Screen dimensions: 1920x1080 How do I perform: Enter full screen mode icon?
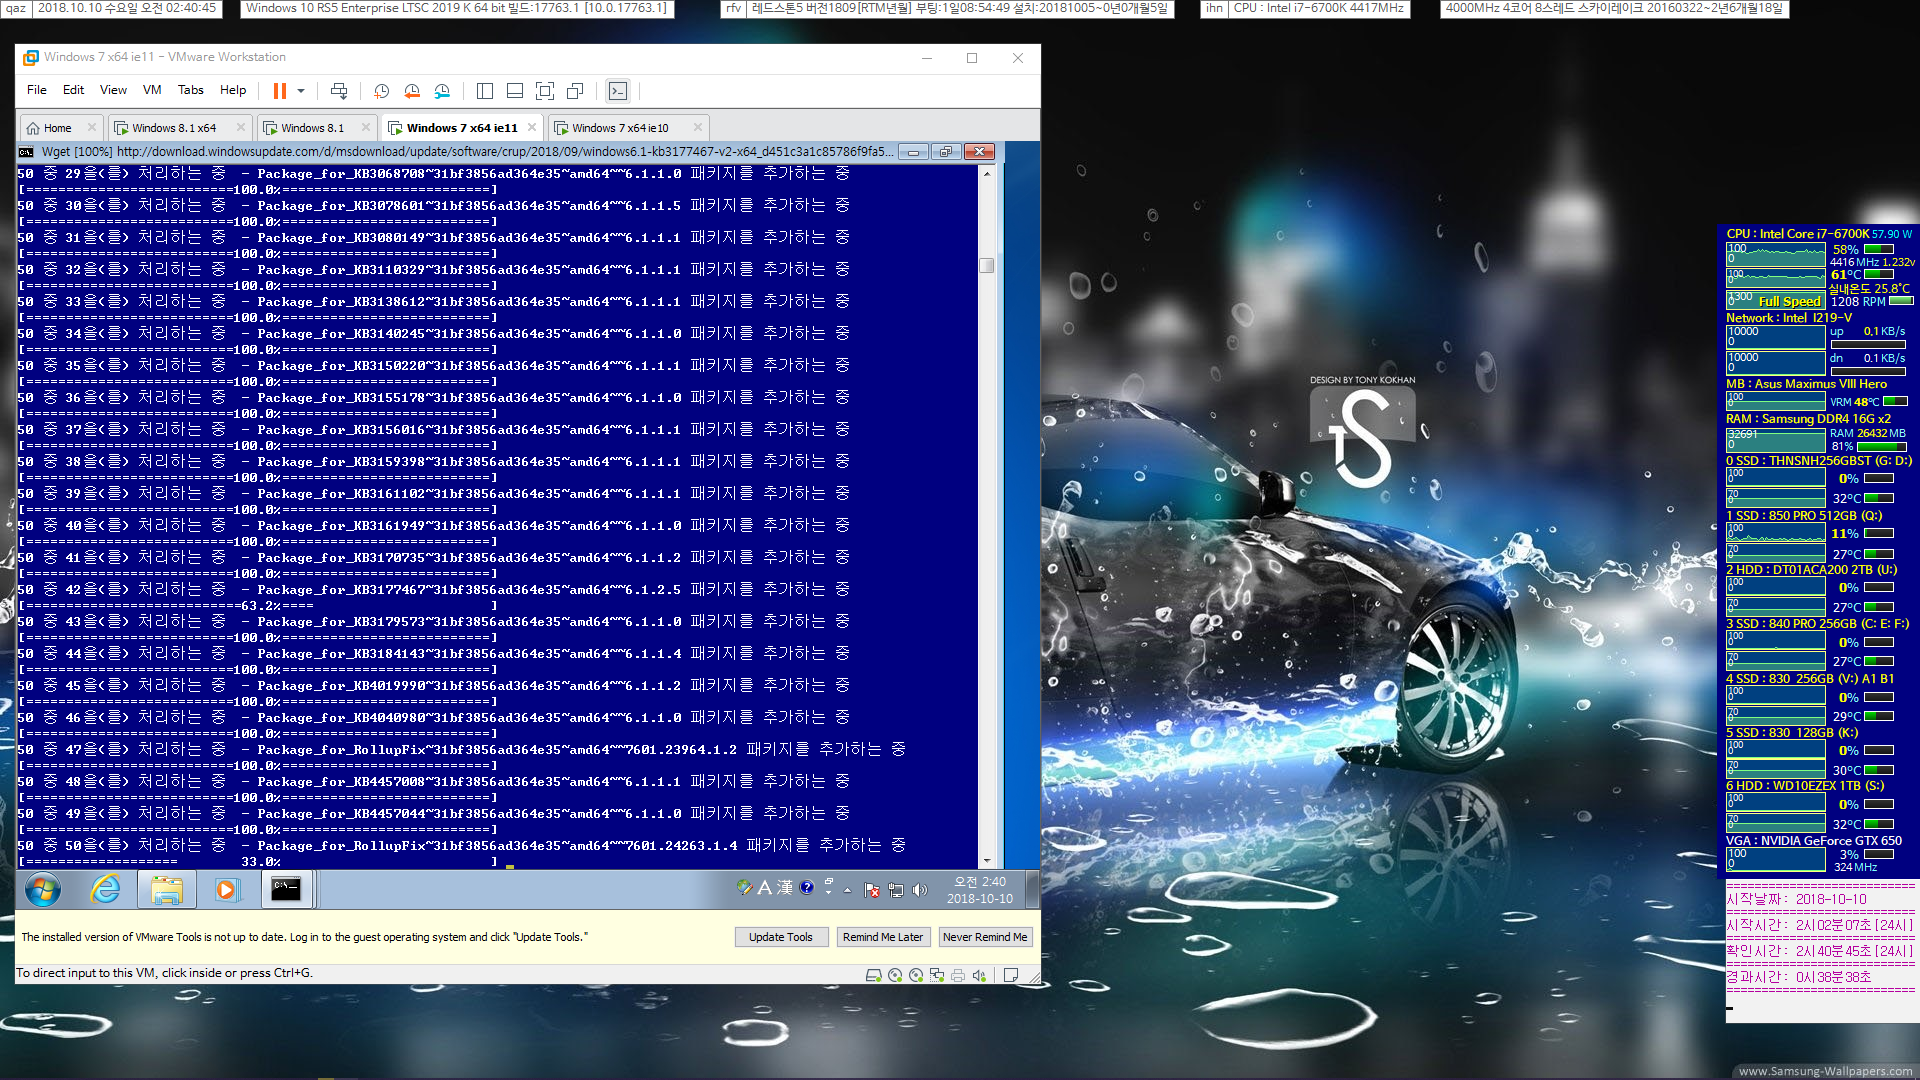click(x=545, y=91)
